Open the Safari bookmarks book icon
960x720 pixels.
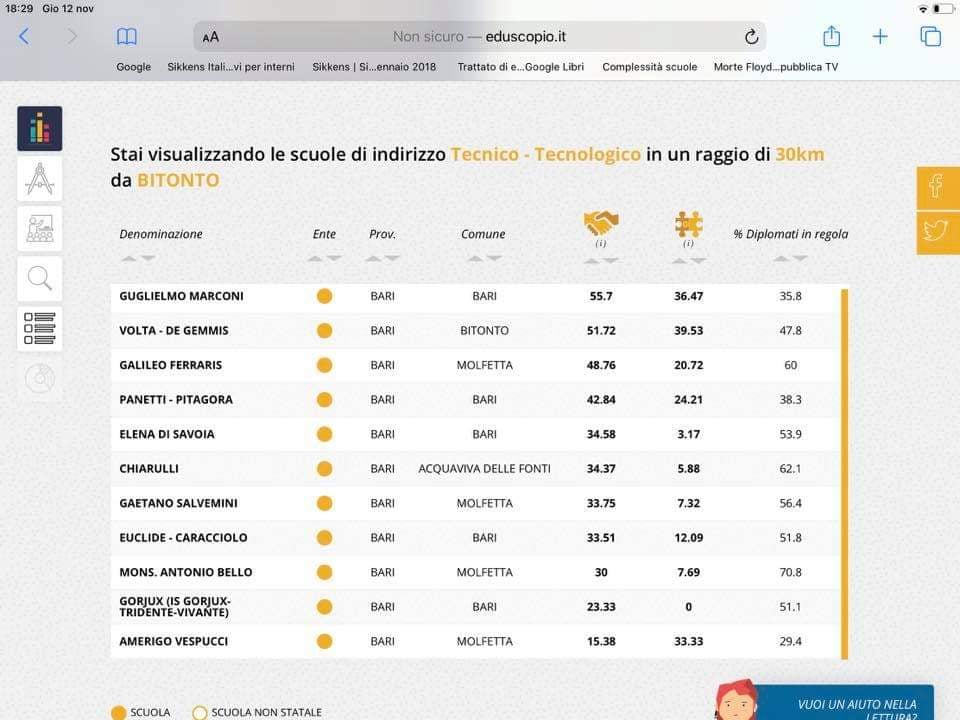127,37
